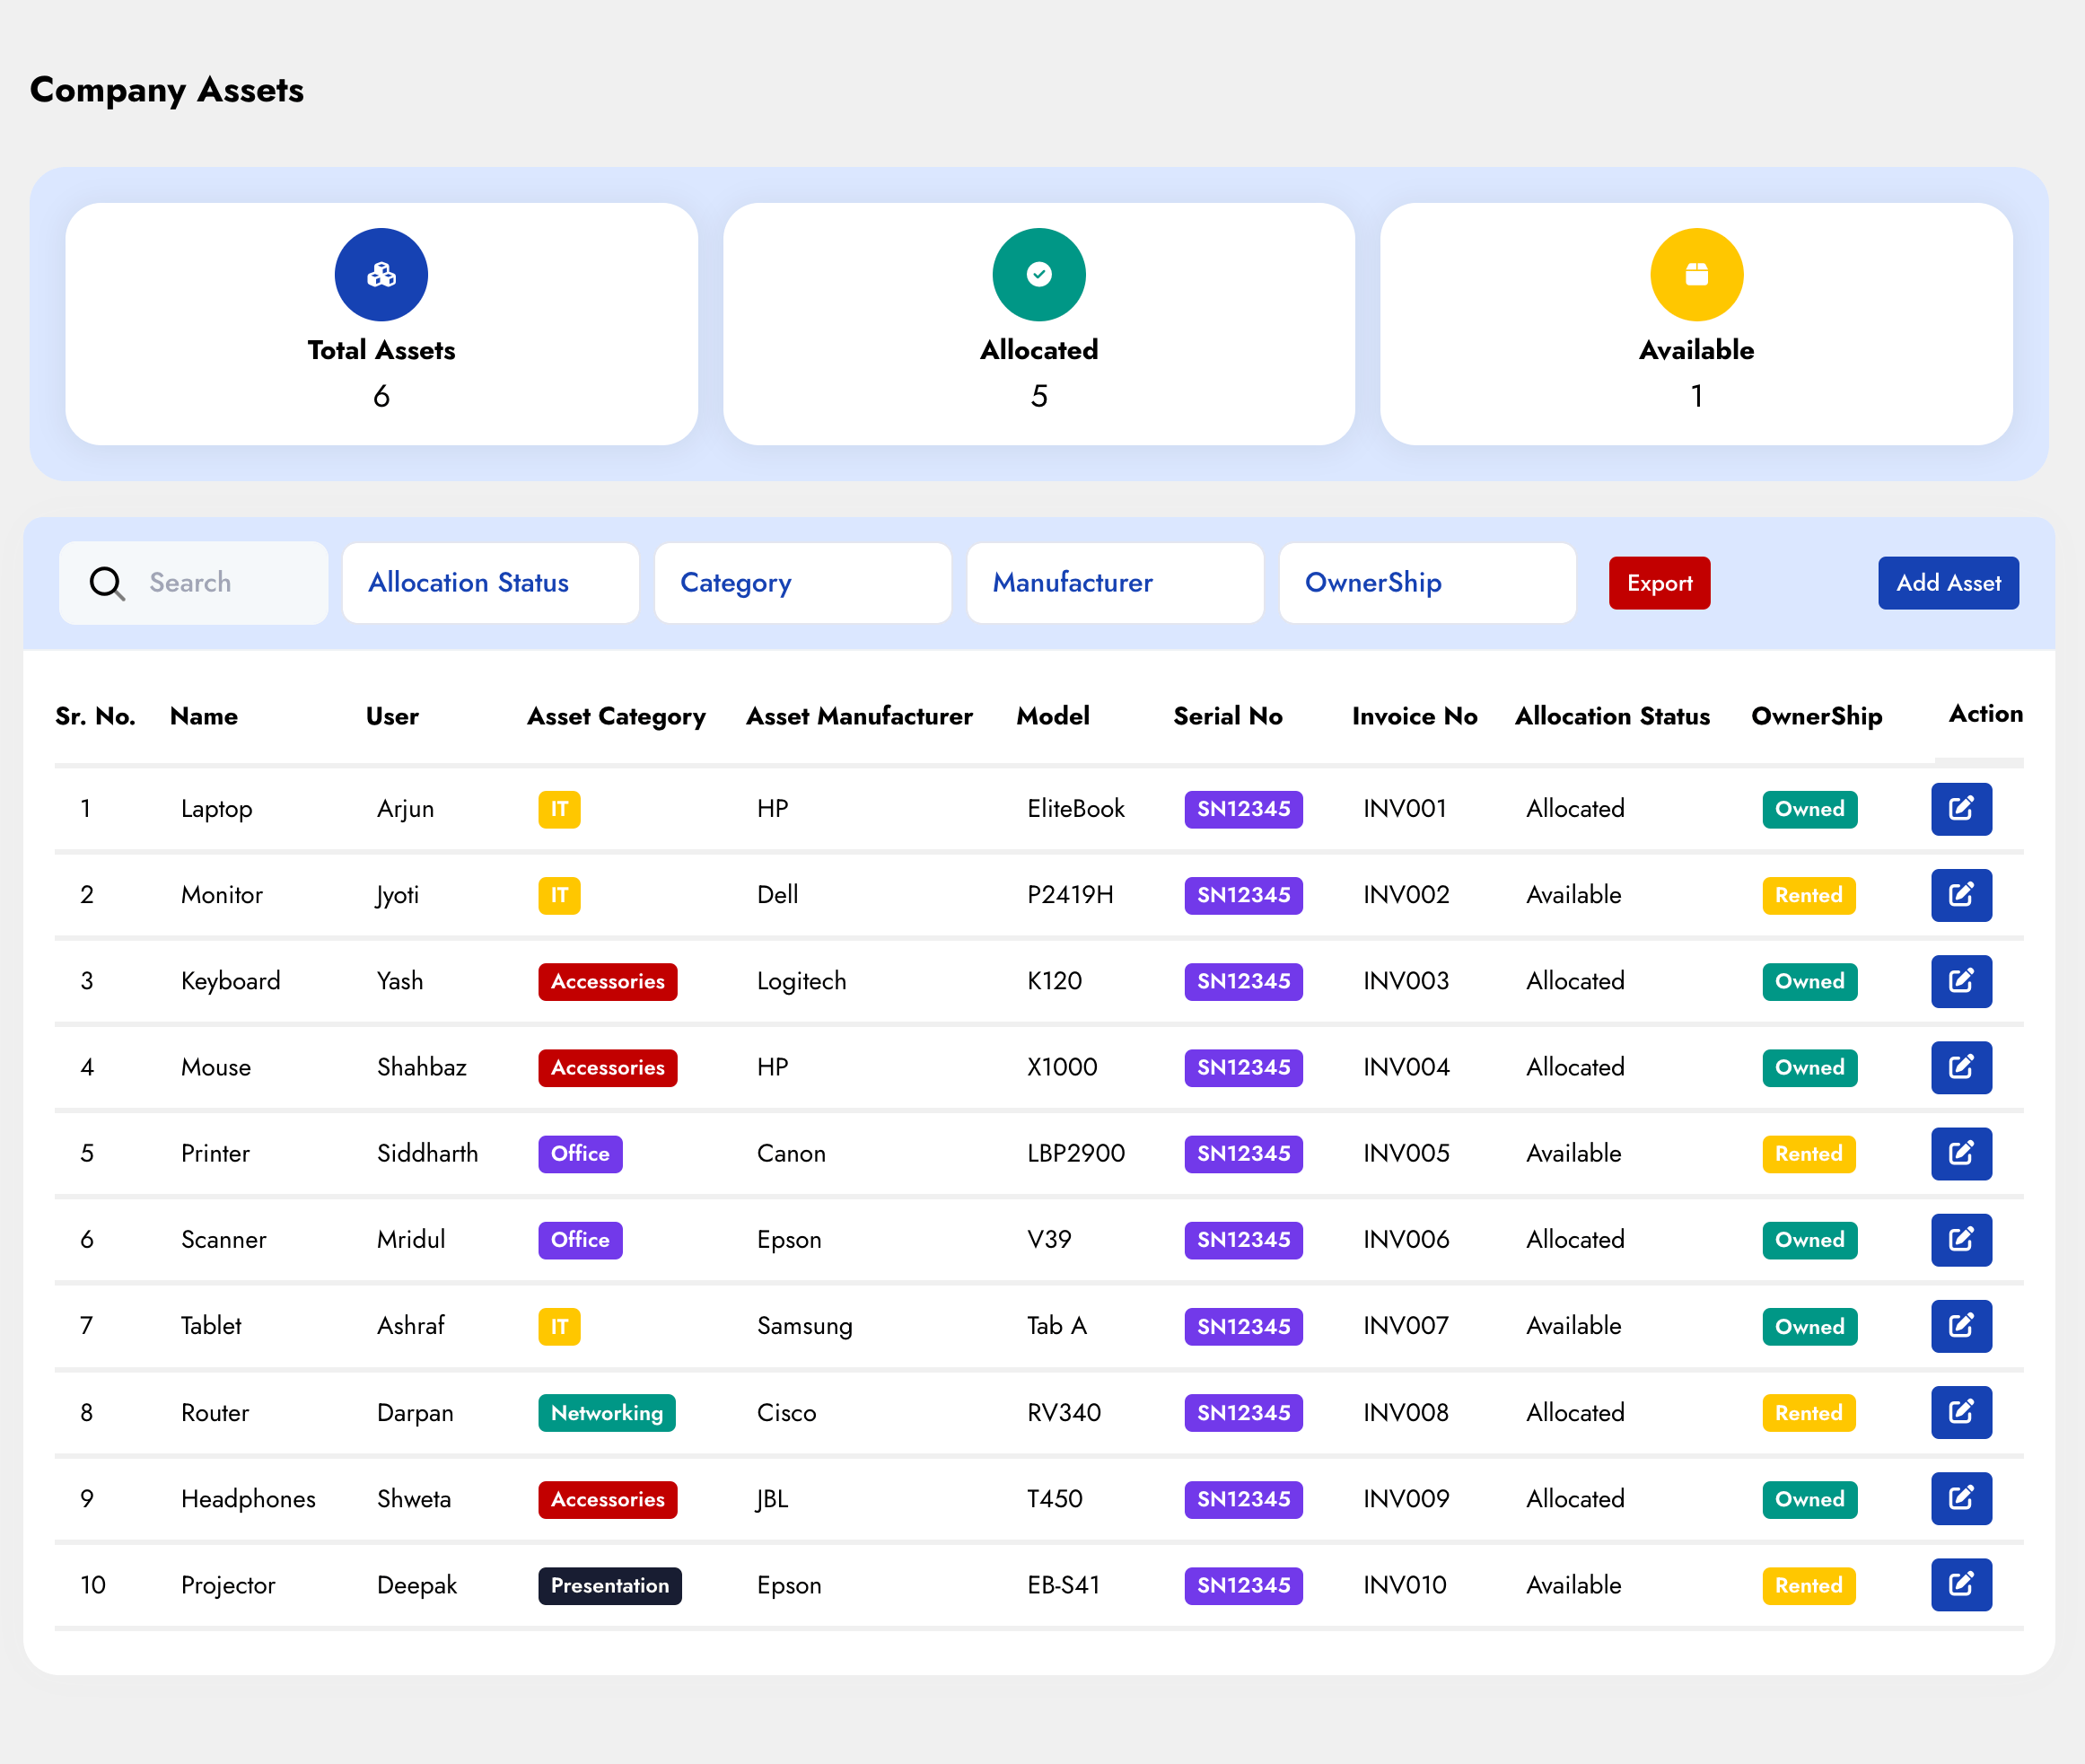Image resolution: width=2085 pixels, height=1764 pixels.
Task: Expand the OwnerShip filter dropdown
Action: point(1426,583)
